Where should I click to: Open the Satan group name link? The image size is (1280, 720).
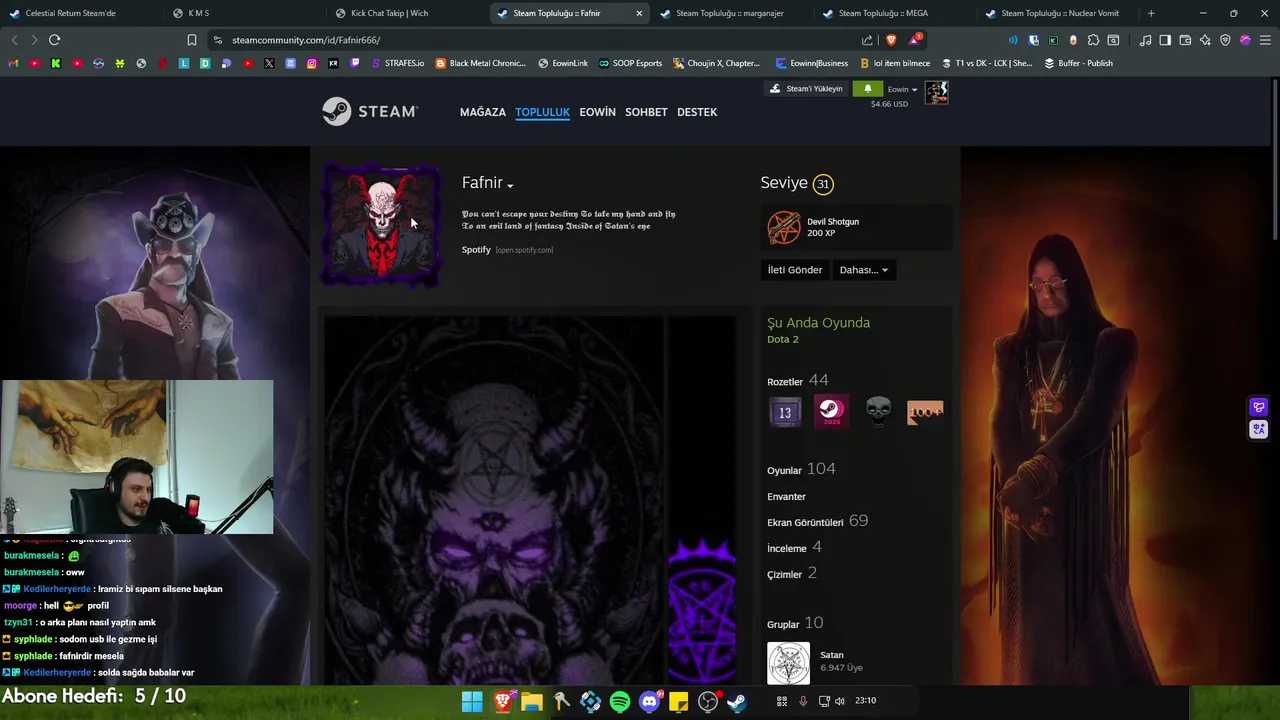[x=832, y=655]
